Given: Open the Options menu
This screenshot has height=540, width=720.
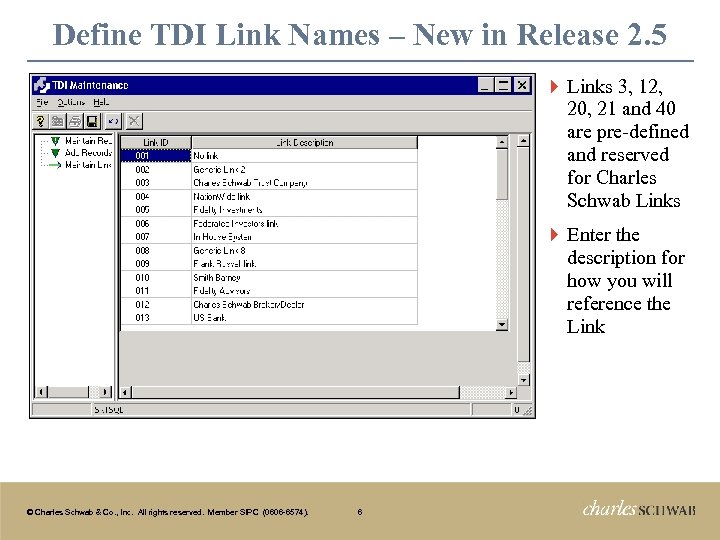Looking at the screenshot, I should [71, 102].
